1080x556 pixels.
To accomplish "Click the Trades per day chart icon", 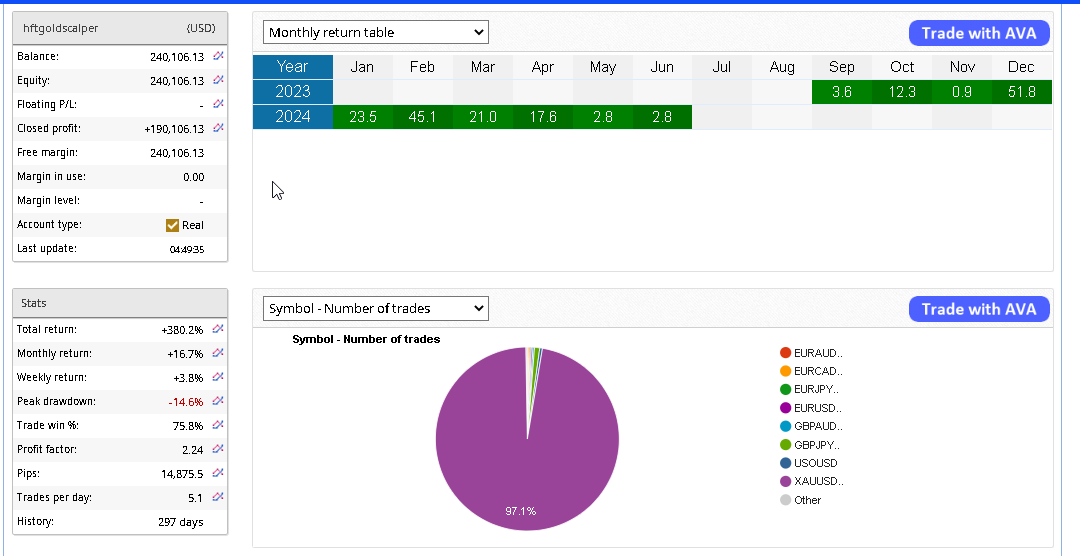I will pos(218,497).
